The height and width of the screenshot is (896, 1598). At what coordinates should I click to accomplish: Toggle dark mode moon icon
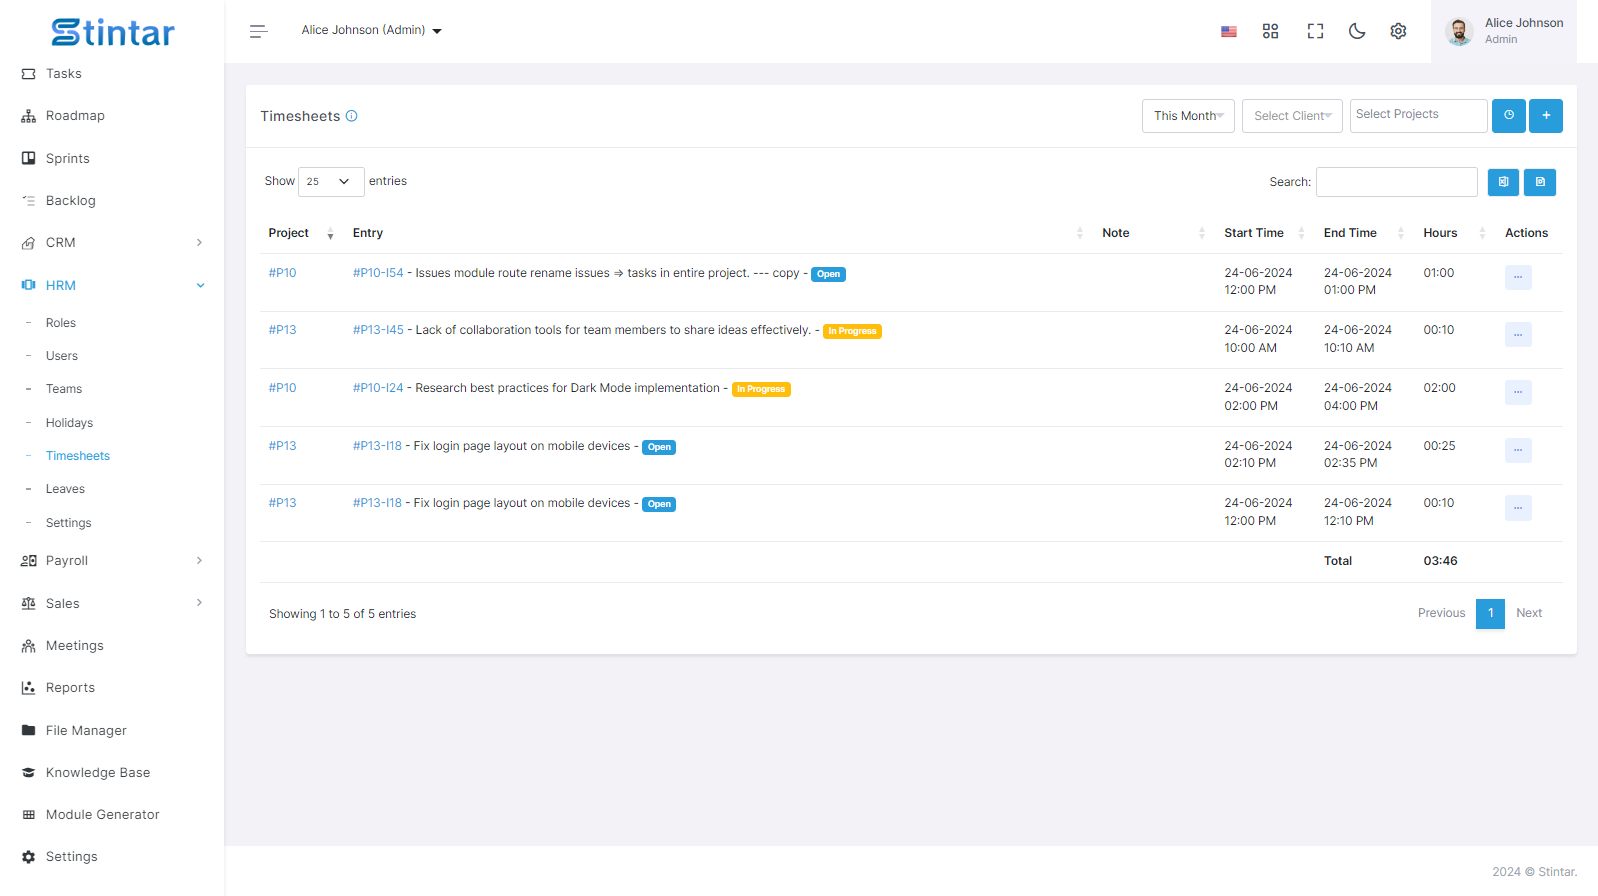pos(1357,31)
